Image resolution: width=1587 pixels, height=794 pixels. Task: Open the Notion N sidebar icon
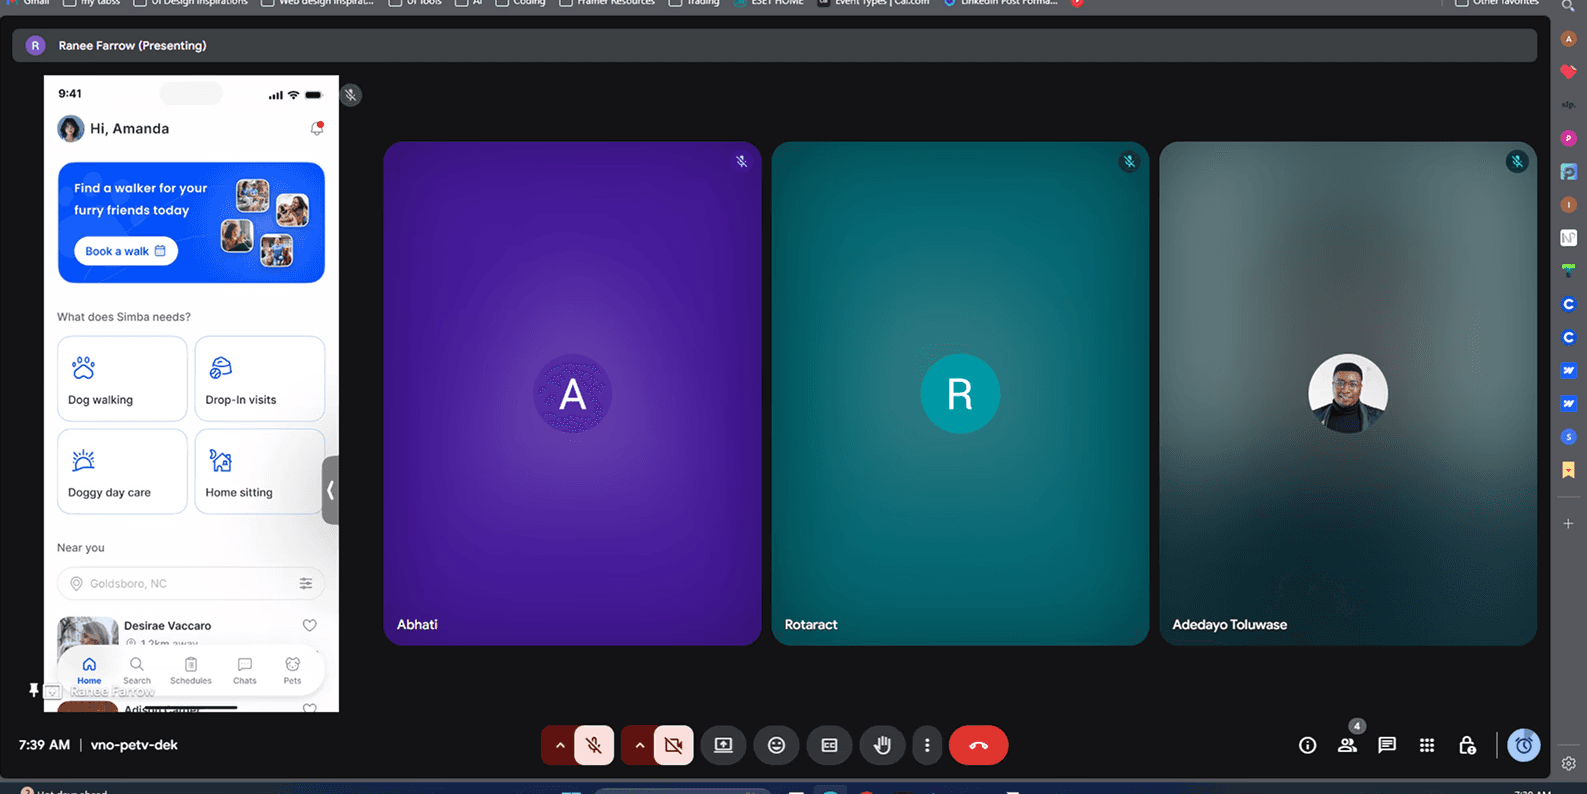[1568, 237]
